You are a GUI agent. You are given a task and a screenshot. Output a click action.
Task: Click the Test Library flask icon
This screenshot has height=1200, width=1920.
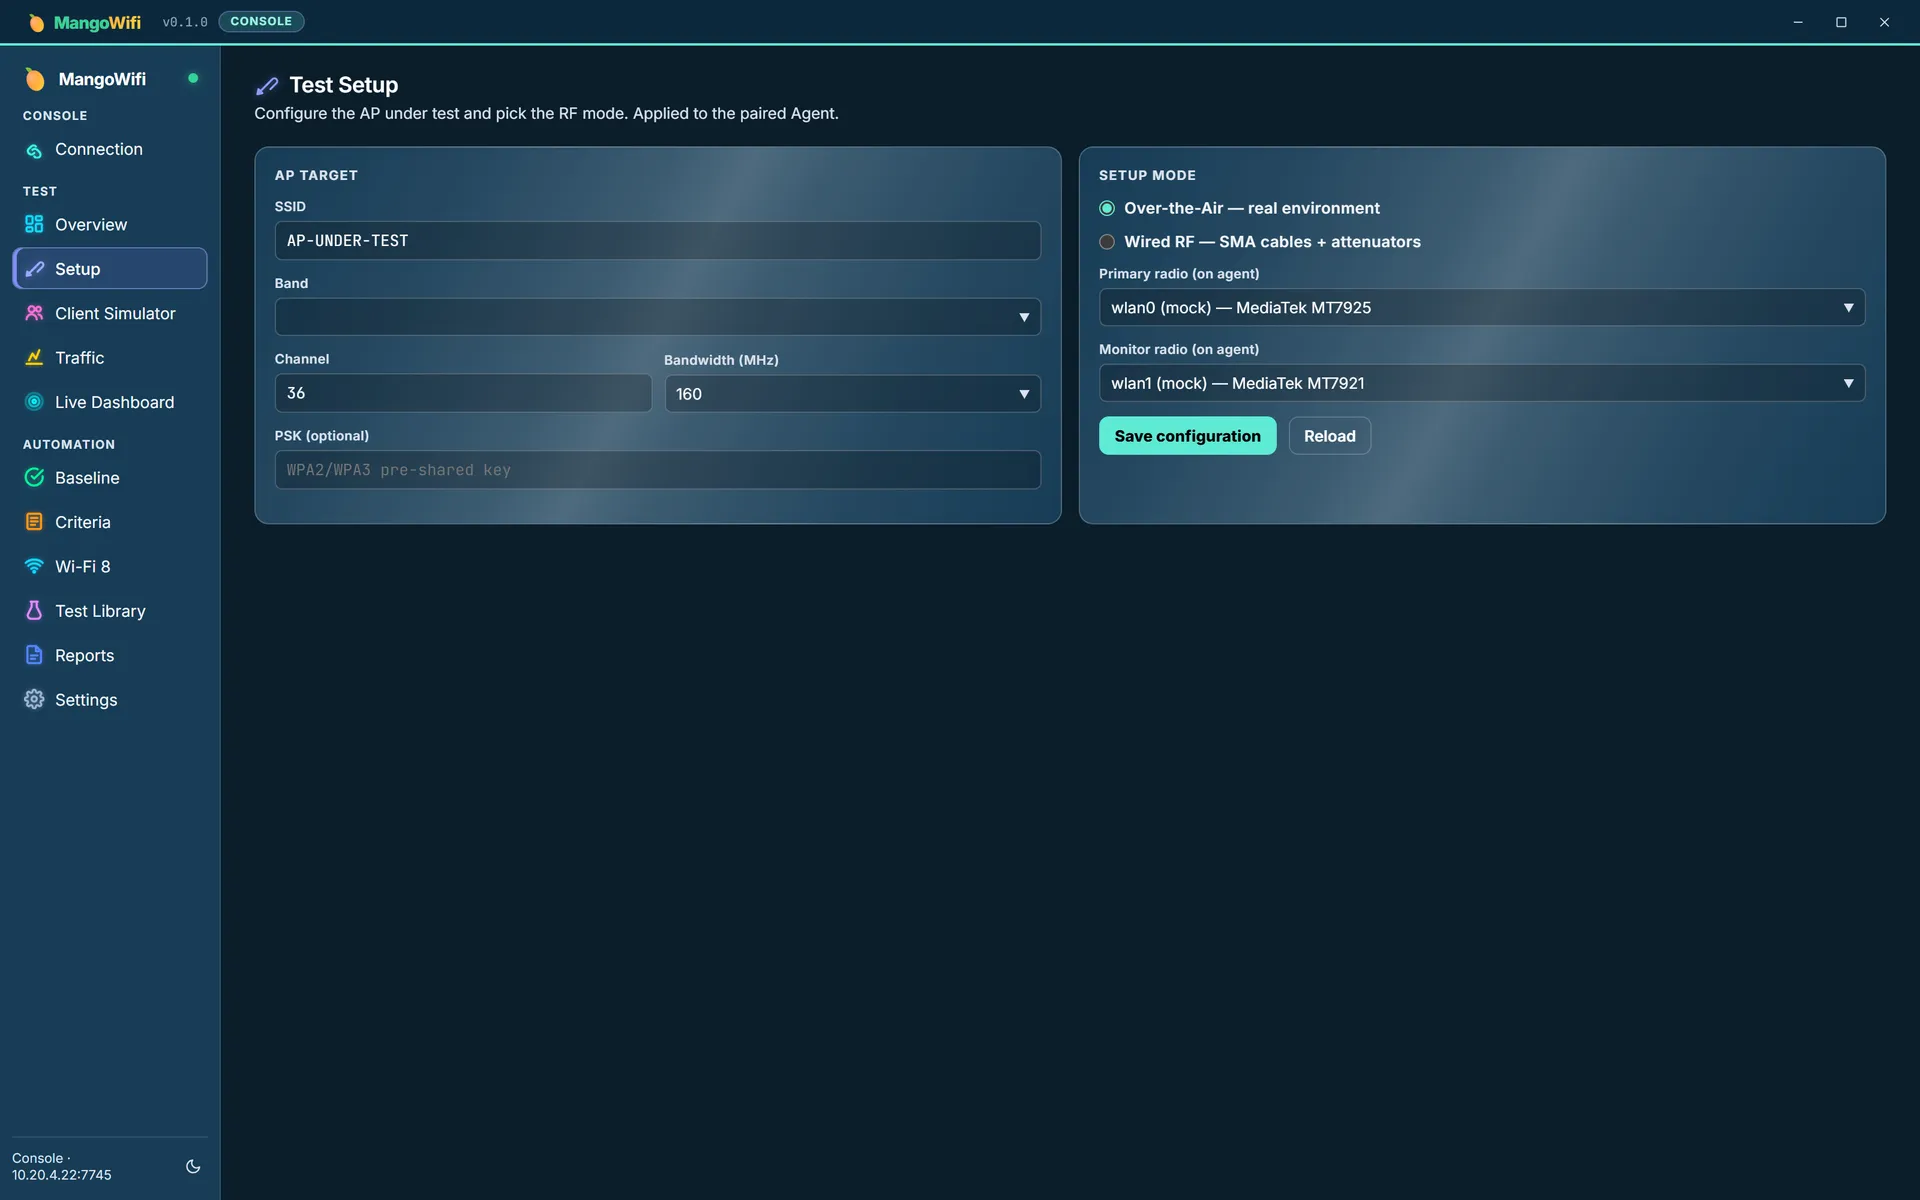34,610
